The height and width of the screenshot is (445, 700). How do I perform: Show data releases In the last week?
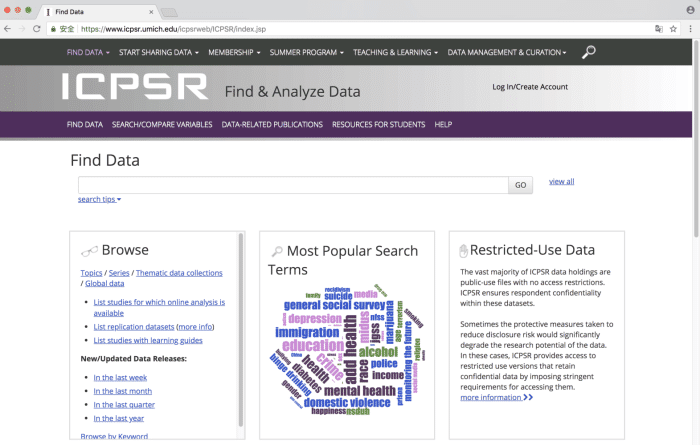point(120,378)
